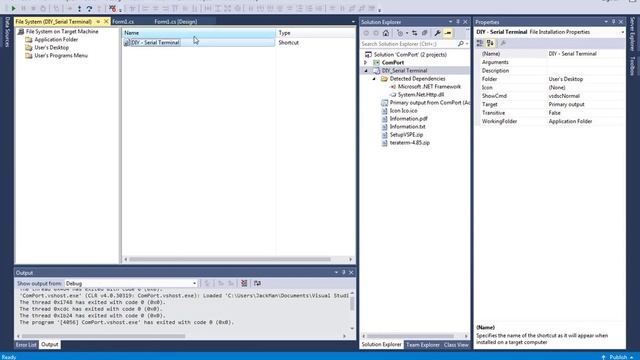Click the Back arrow in Solution Explorer toolbar
The height and width of the screenshot is (360, 640).
pyautogui.click(x=366, y=33)
